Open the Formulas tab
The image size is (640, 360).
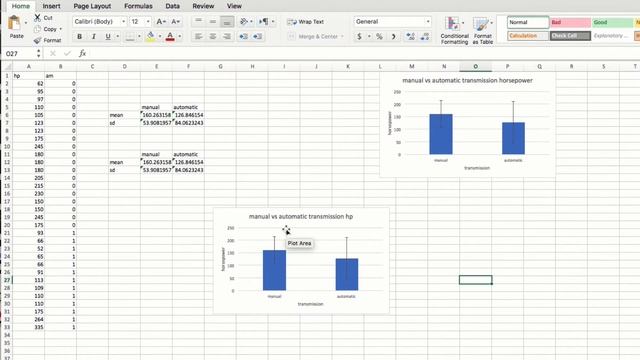tap(138, 6)
